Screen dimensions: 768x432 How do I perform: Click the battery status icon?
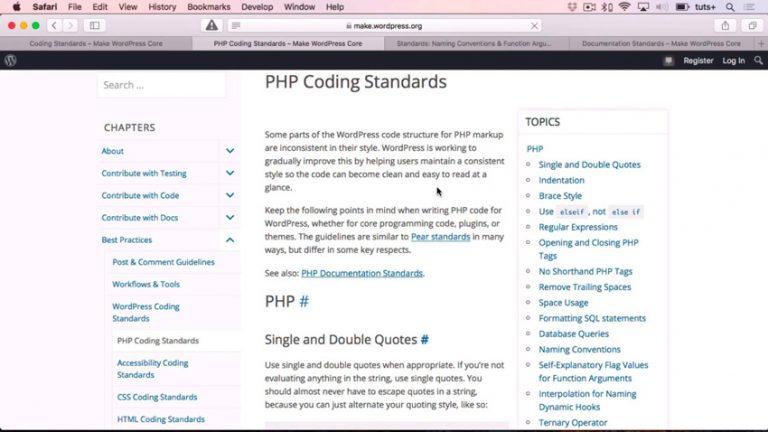(x=682, y=7)
